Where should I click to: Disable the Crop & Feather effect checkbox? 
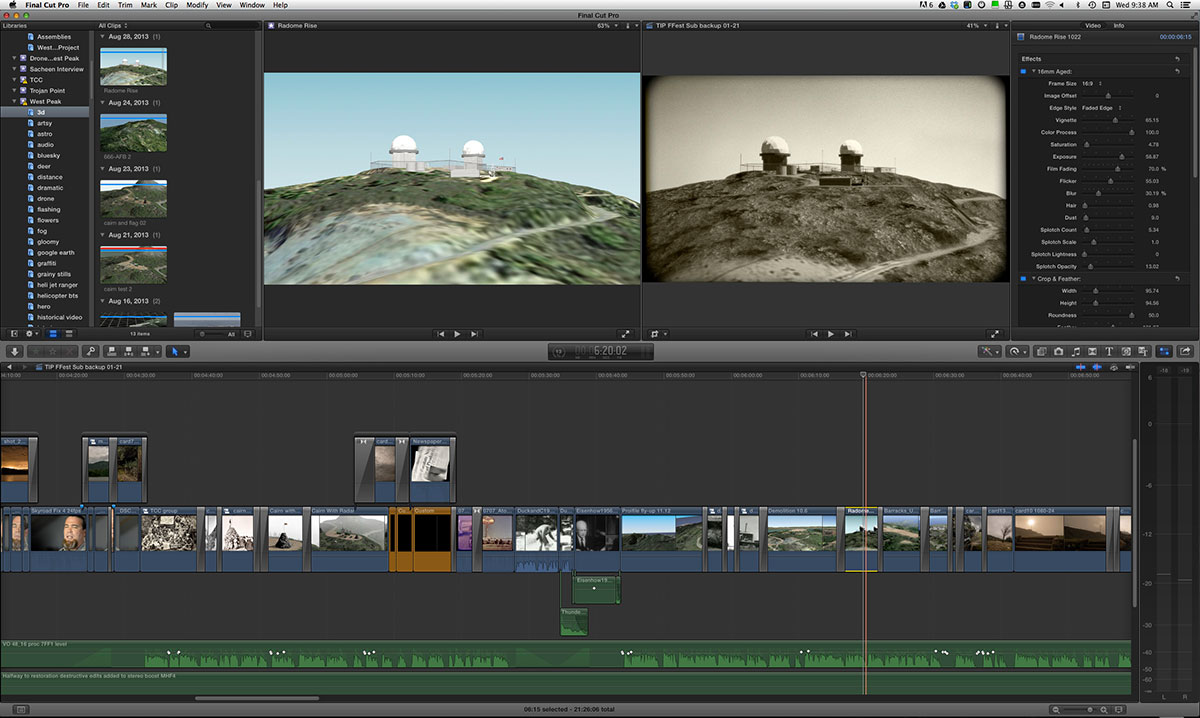1022,278
